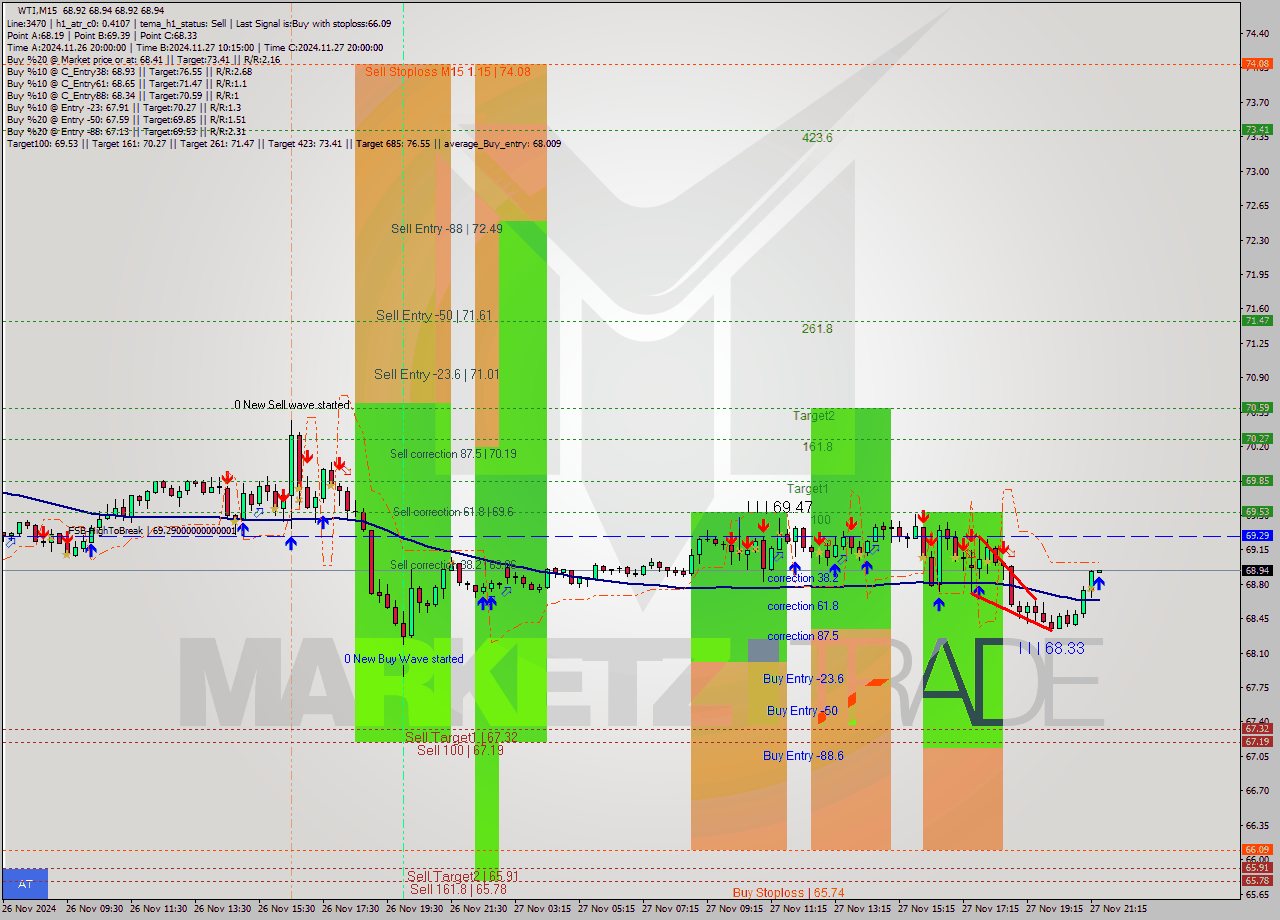The image size is (1280, 920).
Task: Click the 'Sell Target1 | 67.32' label
Action: click(461, 737)
